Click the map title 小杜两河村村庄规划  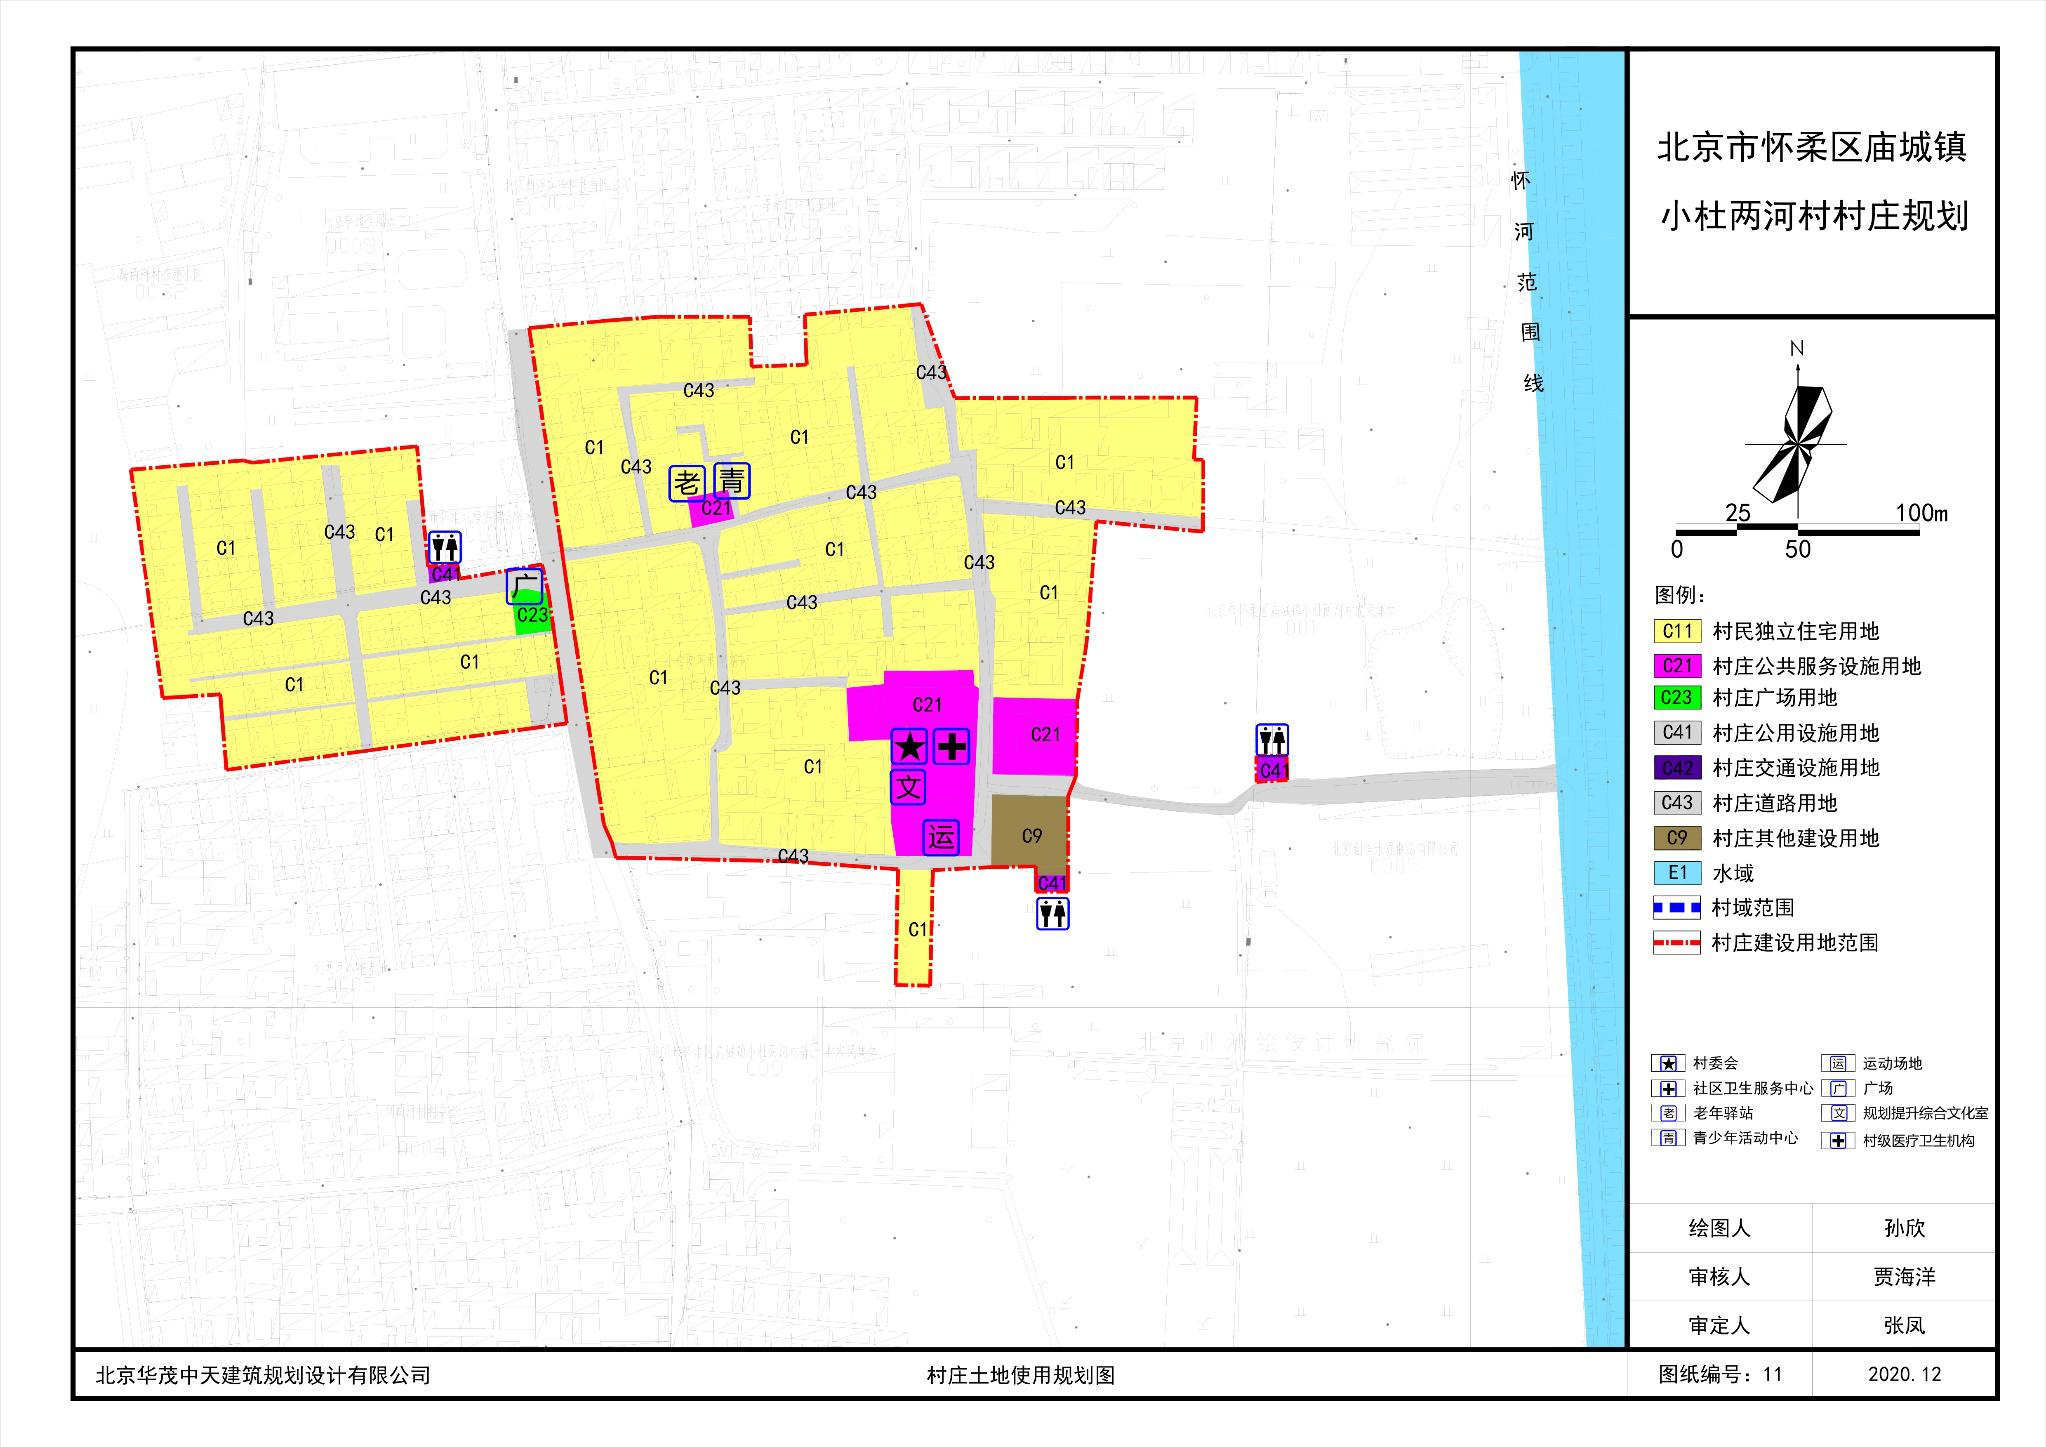[x=1814, y=216]
